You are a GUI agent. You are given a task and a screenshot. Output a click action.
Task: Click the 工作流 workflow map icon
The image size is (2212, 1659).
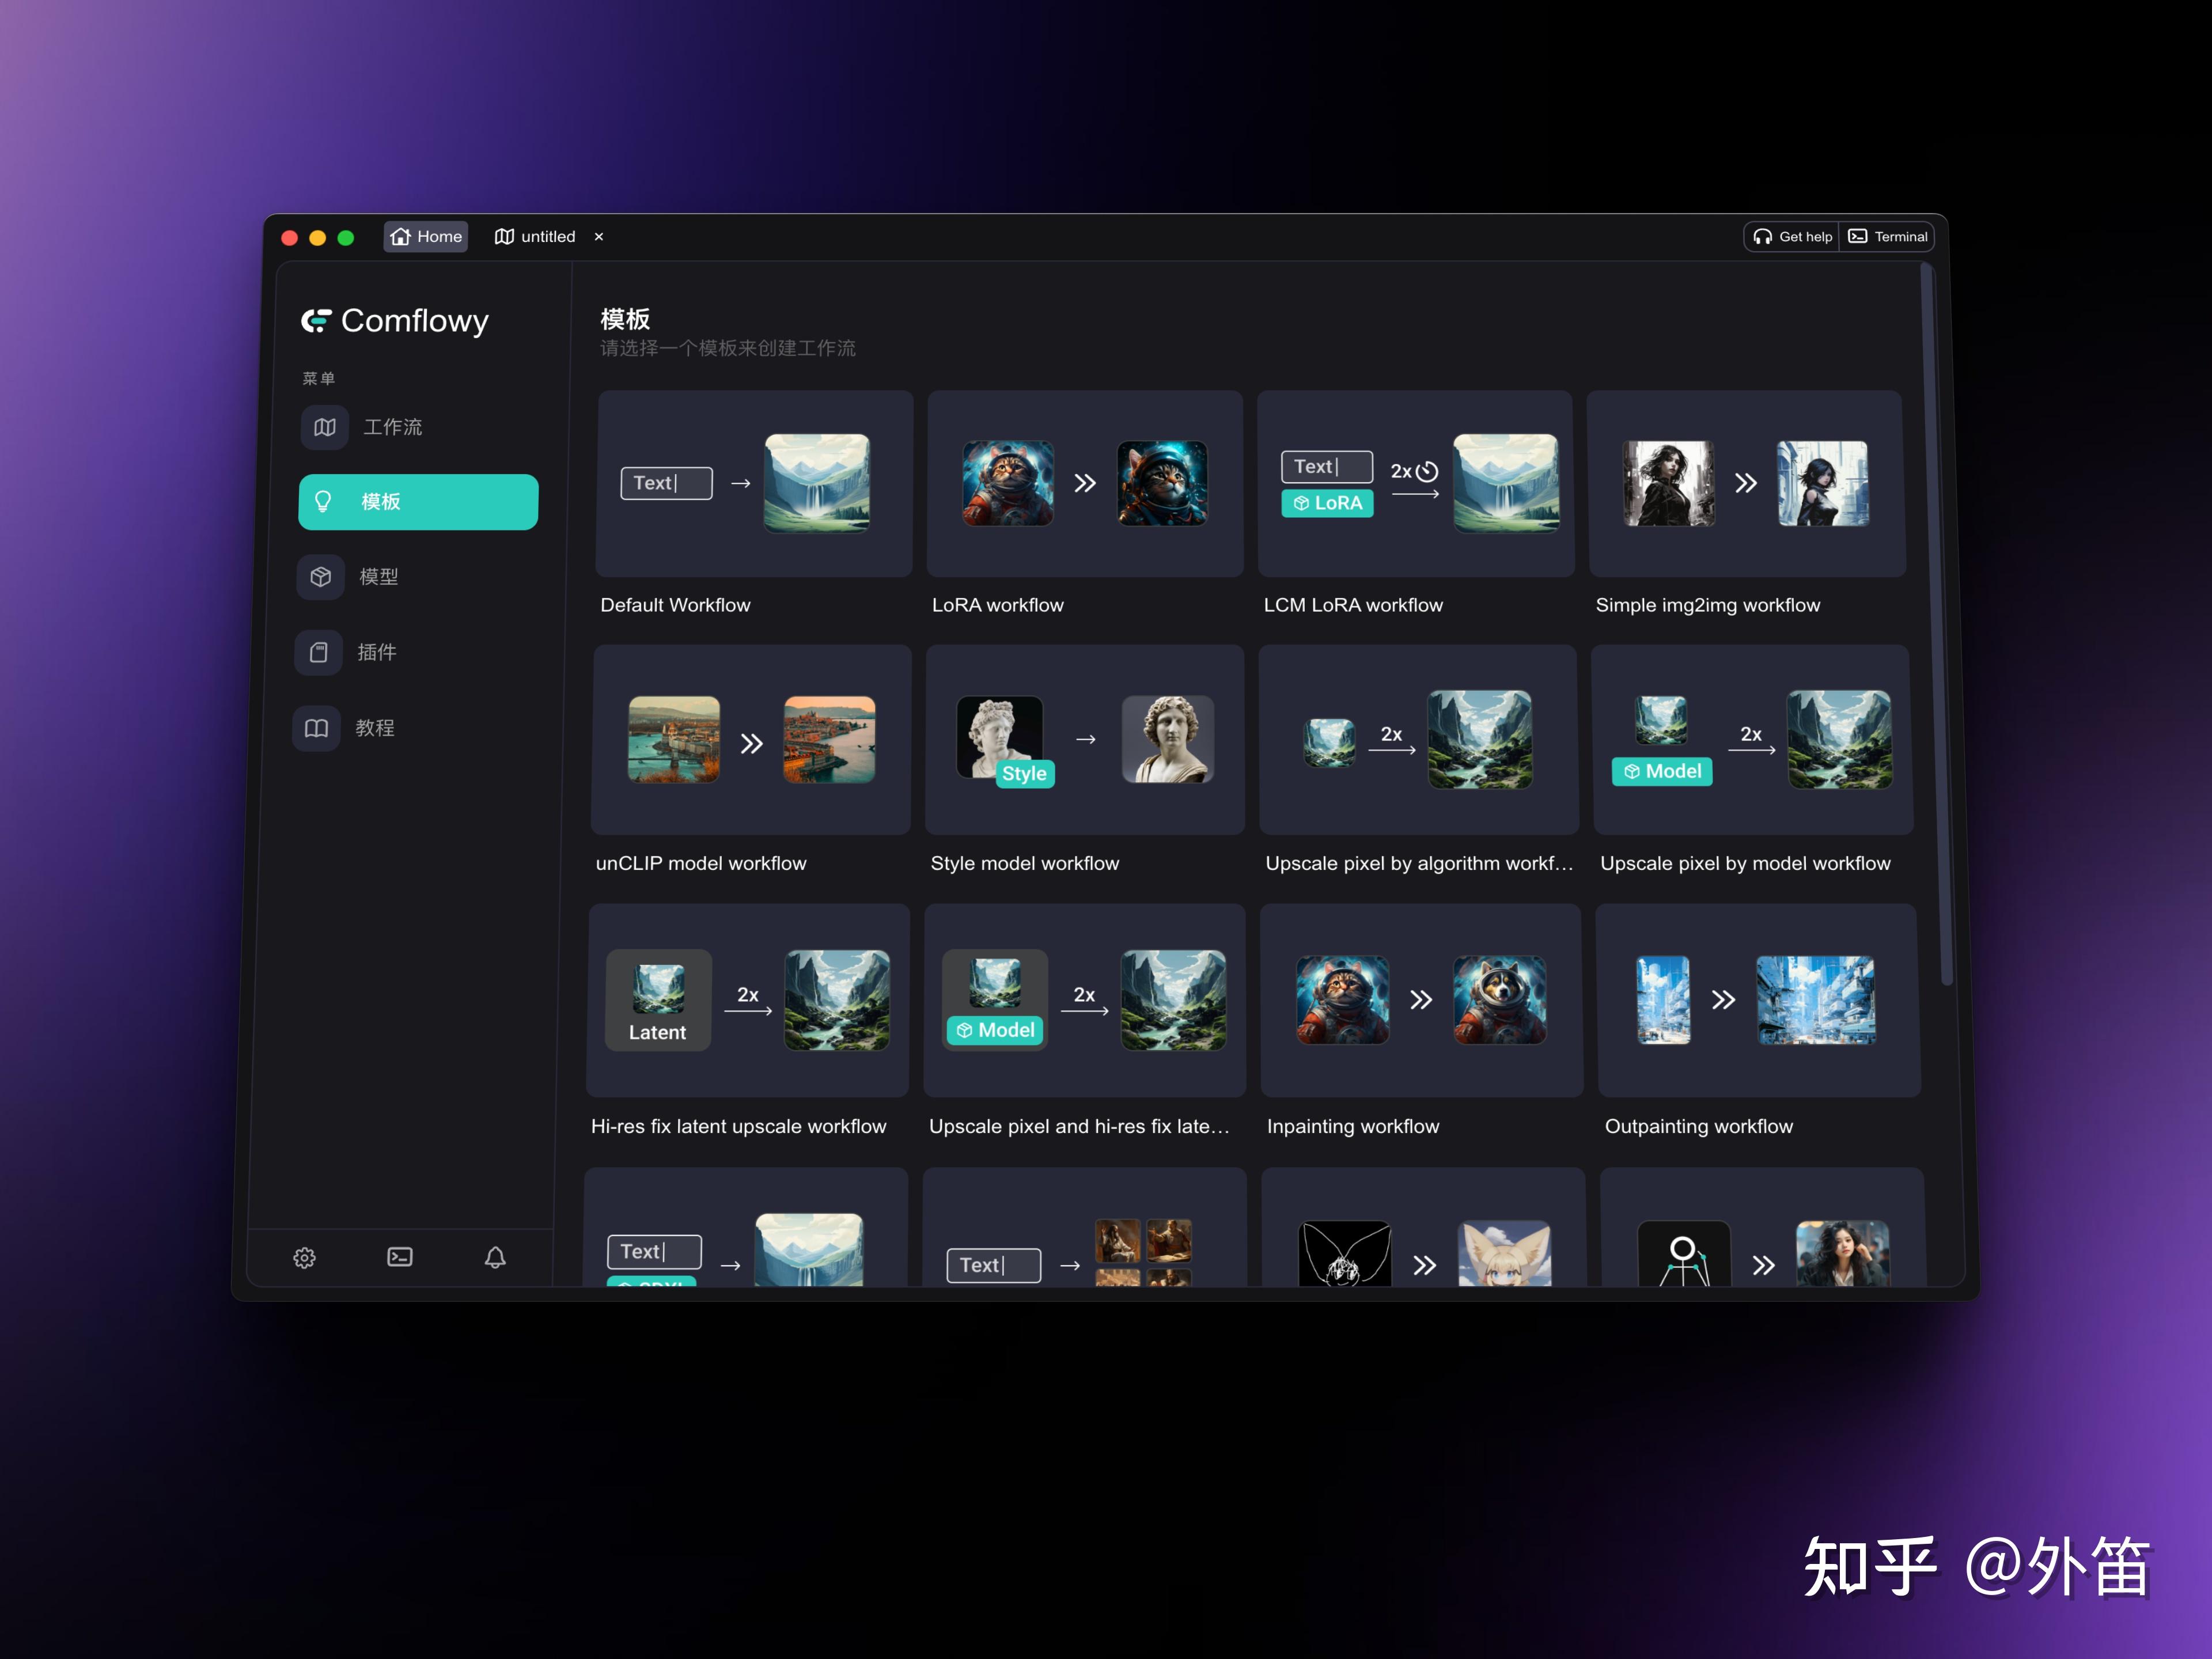click(x=325, y=427)
